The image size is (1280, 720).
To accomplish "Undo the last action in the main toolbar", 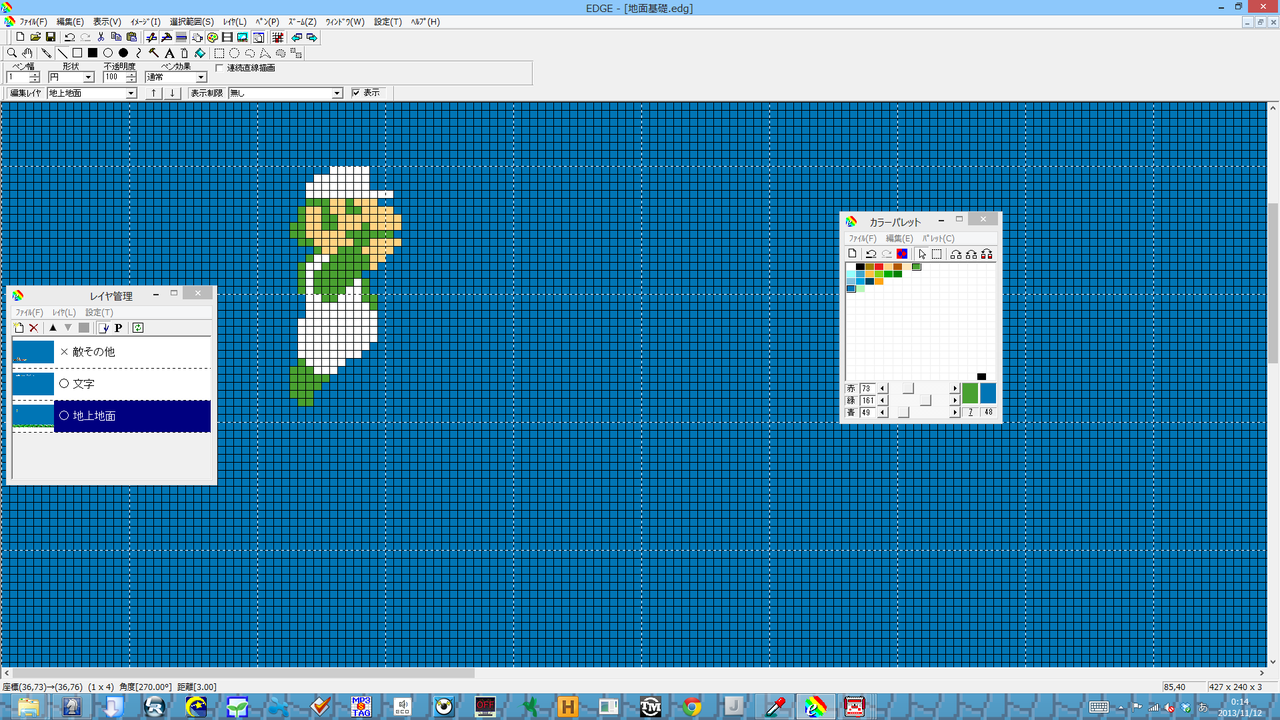I will coord(70,37).
